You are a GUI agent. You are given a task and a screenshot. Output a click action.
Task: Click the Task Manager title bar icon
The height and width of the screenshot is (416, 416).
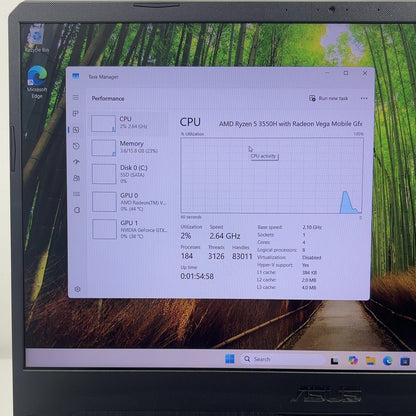coord(76,76)
